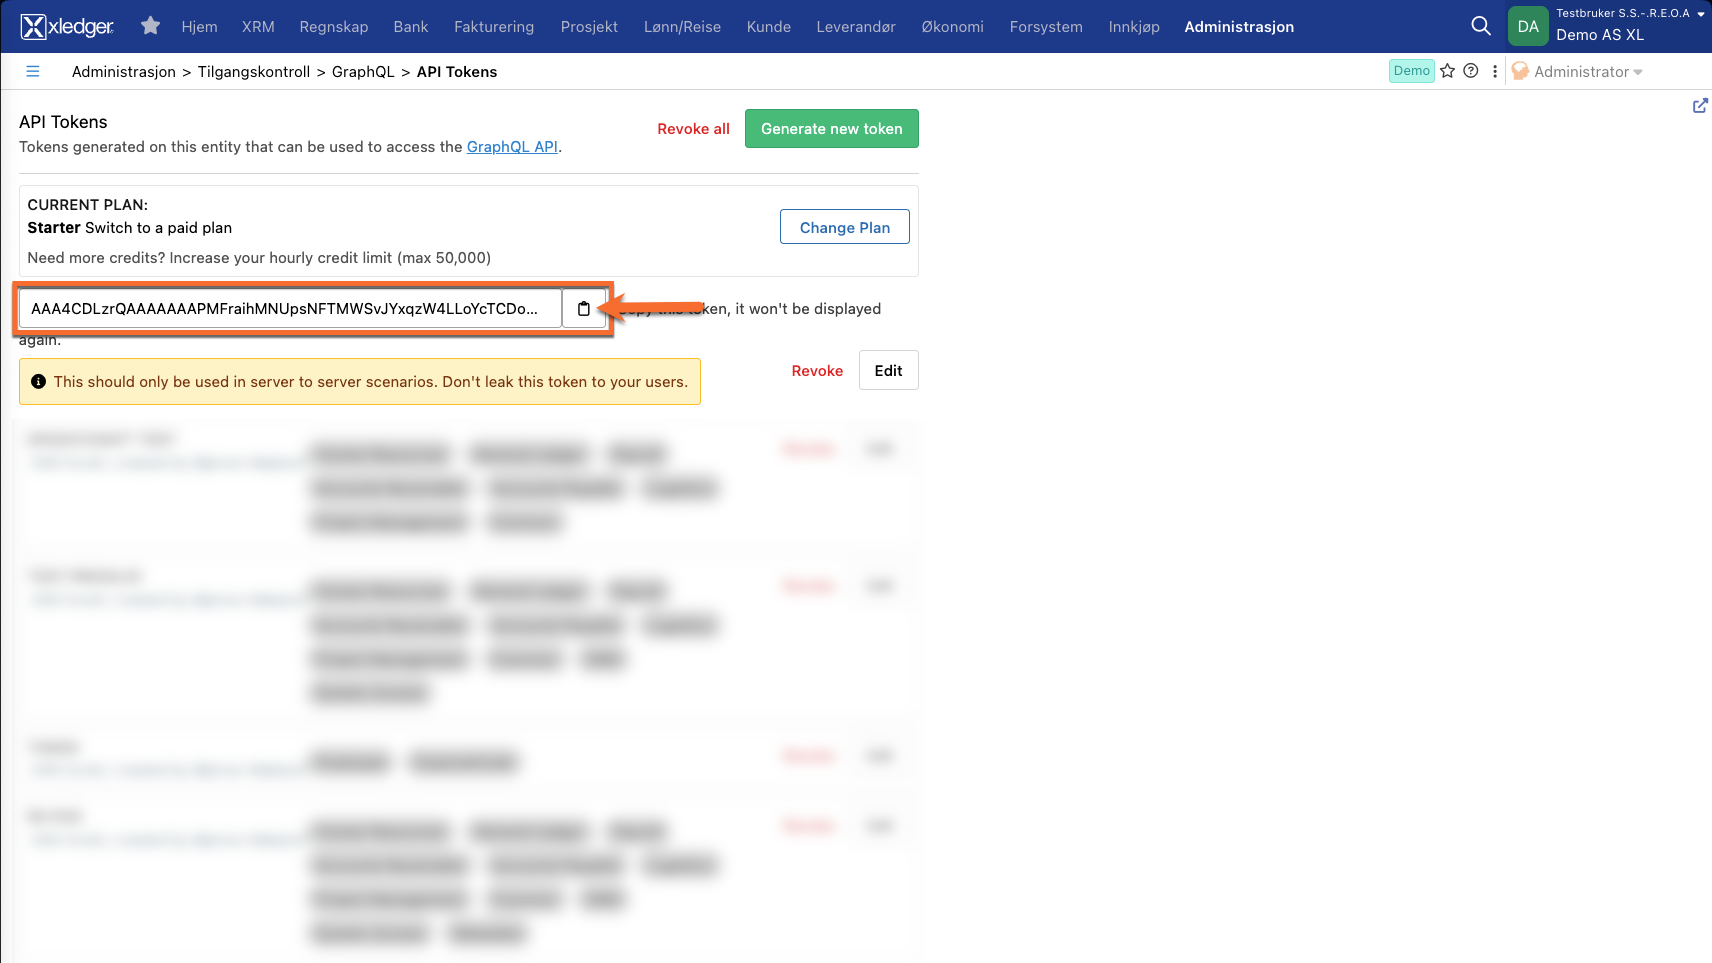Click Revoke all tokens link
Screen dimensions: 1712x963
click(693, 129)
